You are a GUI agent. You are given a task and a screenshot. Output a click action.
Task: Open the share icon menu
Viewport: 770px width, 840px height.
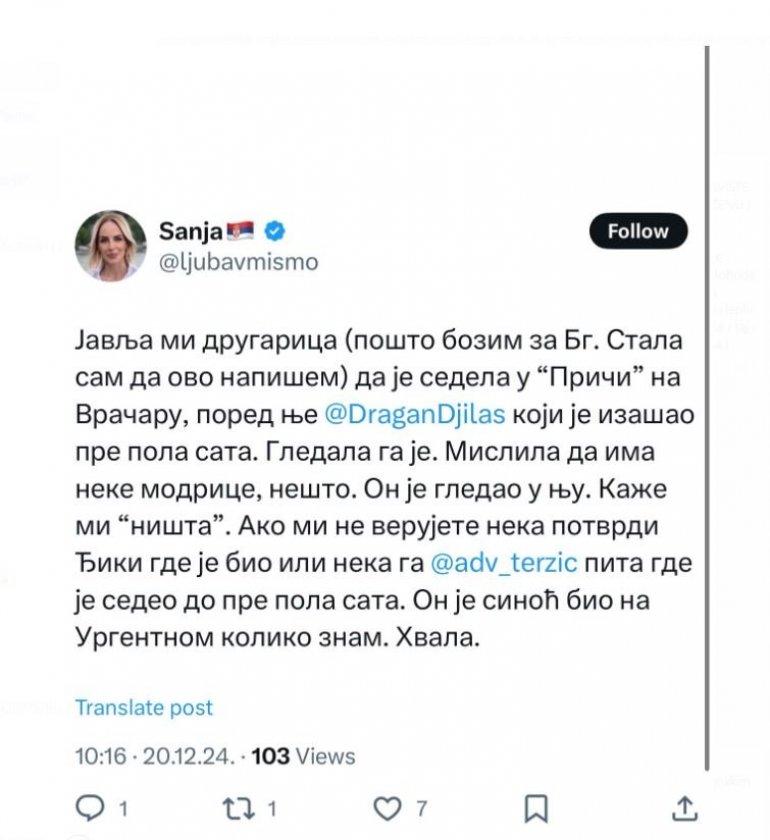click(x=685, y=807)
